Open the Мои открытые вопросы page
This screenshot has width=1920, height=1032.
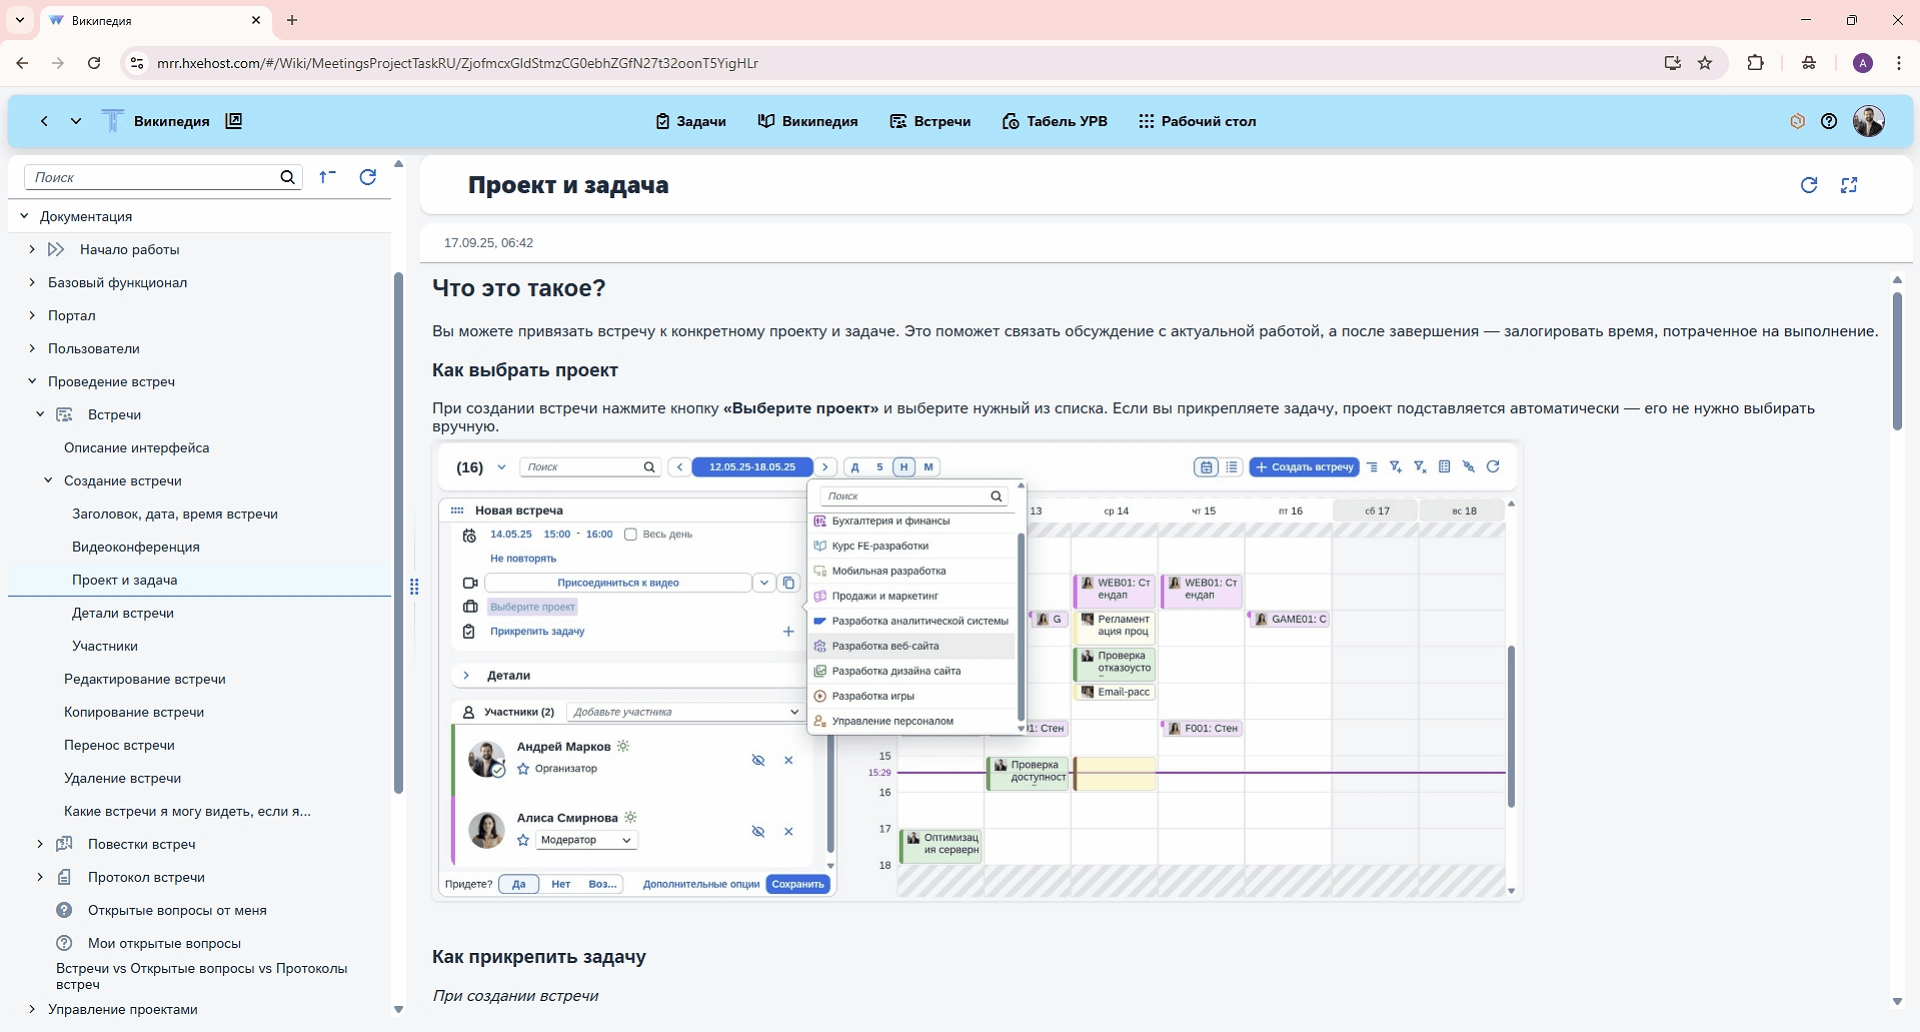point(164,943)
